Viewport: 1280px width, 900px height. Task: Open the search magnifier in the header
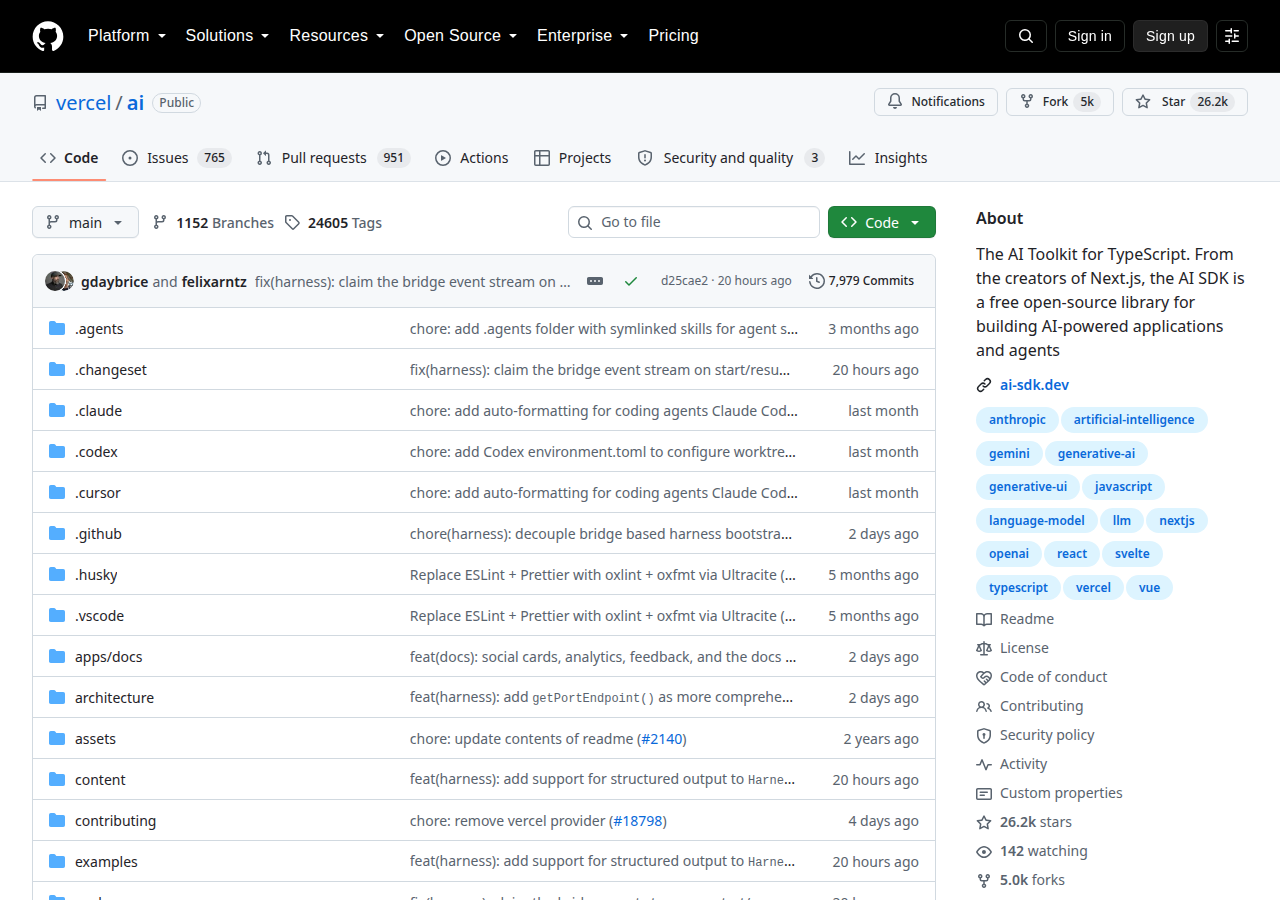[x=1026, y=36]
